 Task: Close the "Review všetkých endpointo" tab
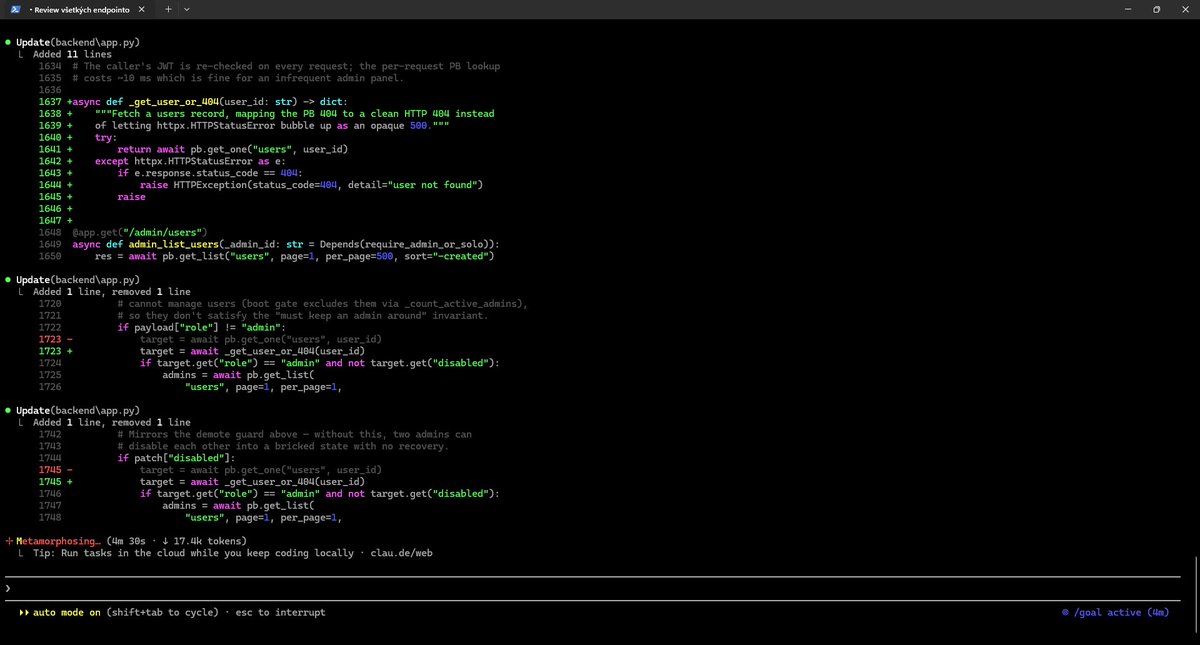pos(142,9)
